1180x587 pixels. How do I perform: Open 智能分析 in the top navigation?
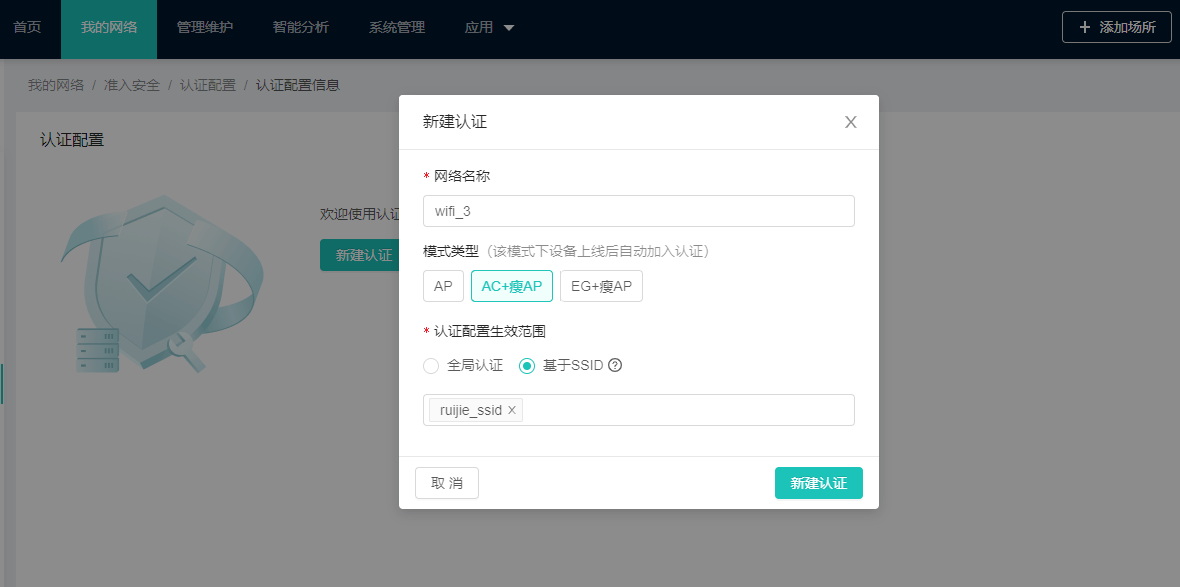tap(301, 28)
